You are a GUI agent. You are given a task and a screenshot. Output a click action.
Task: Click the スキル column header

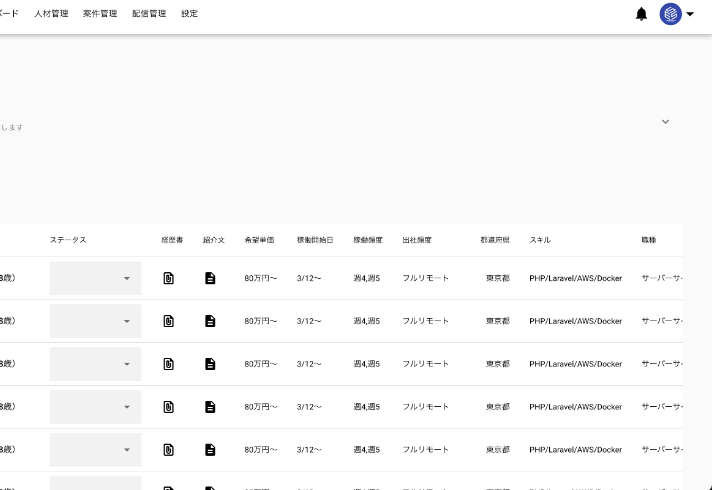pyautogui.click(x=540, y=240)
